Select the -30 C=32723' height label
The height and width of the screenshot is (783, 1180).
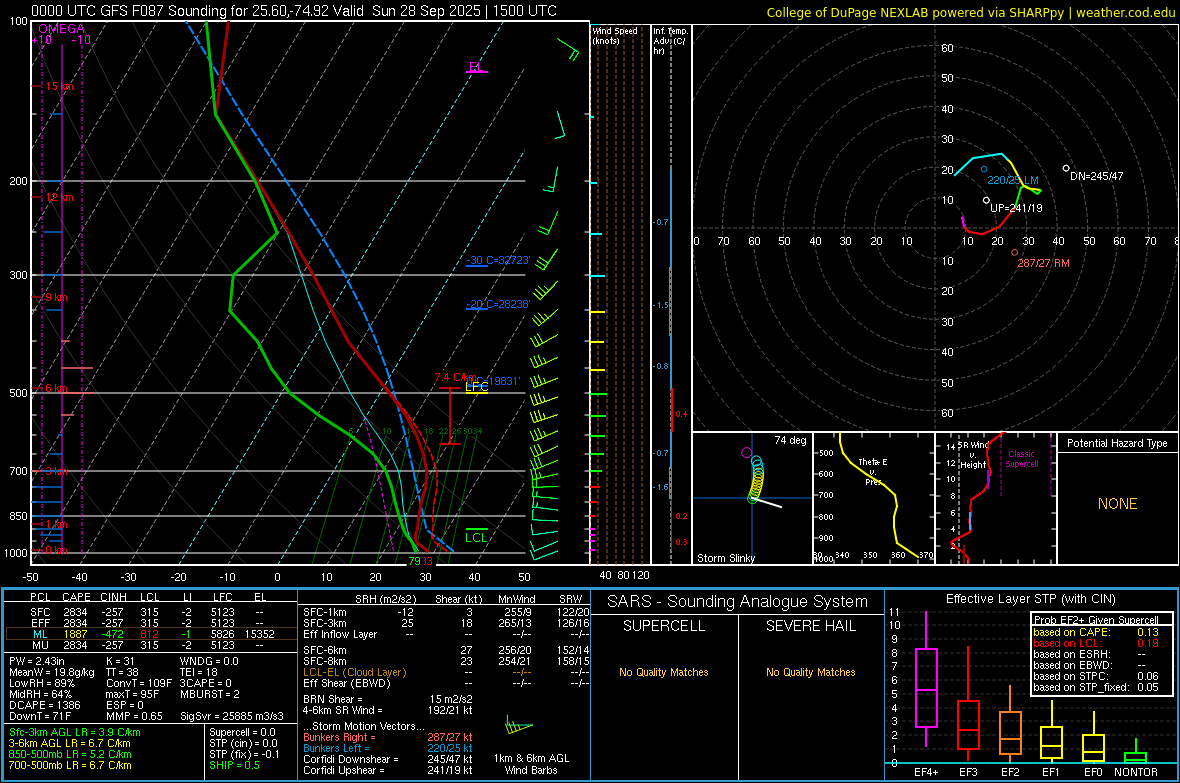click(x=498, y=260)
